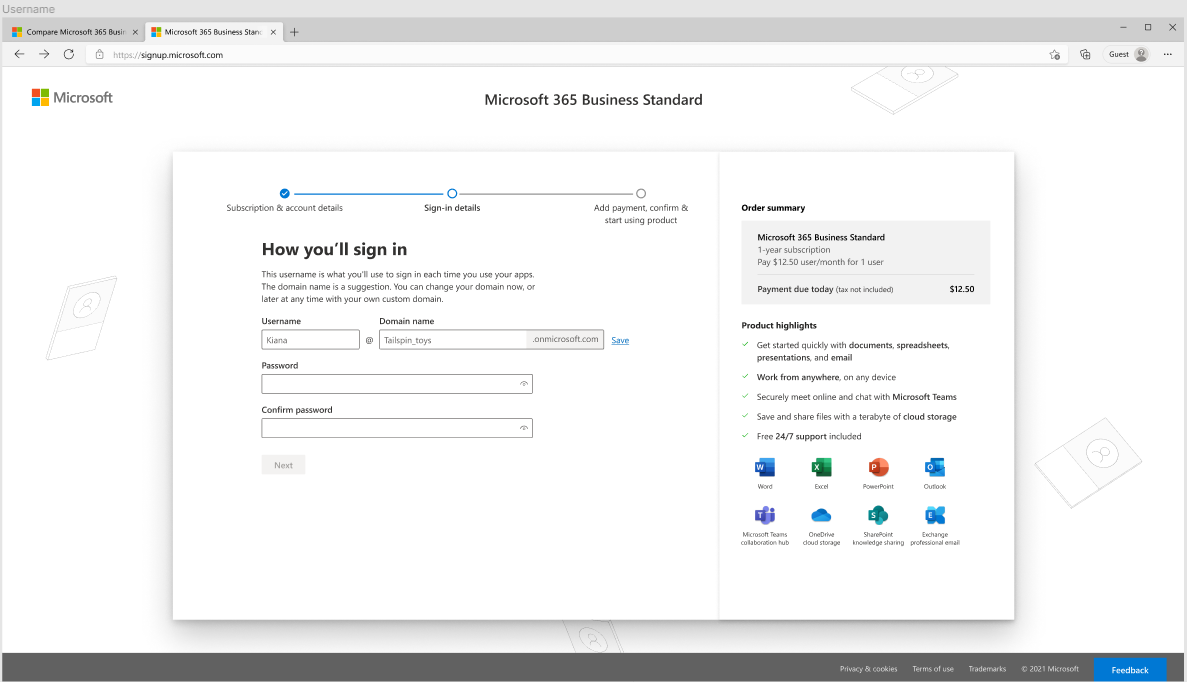Click the lock icon in address bar
Screen dimensions: 1187x682
[99, 54]
